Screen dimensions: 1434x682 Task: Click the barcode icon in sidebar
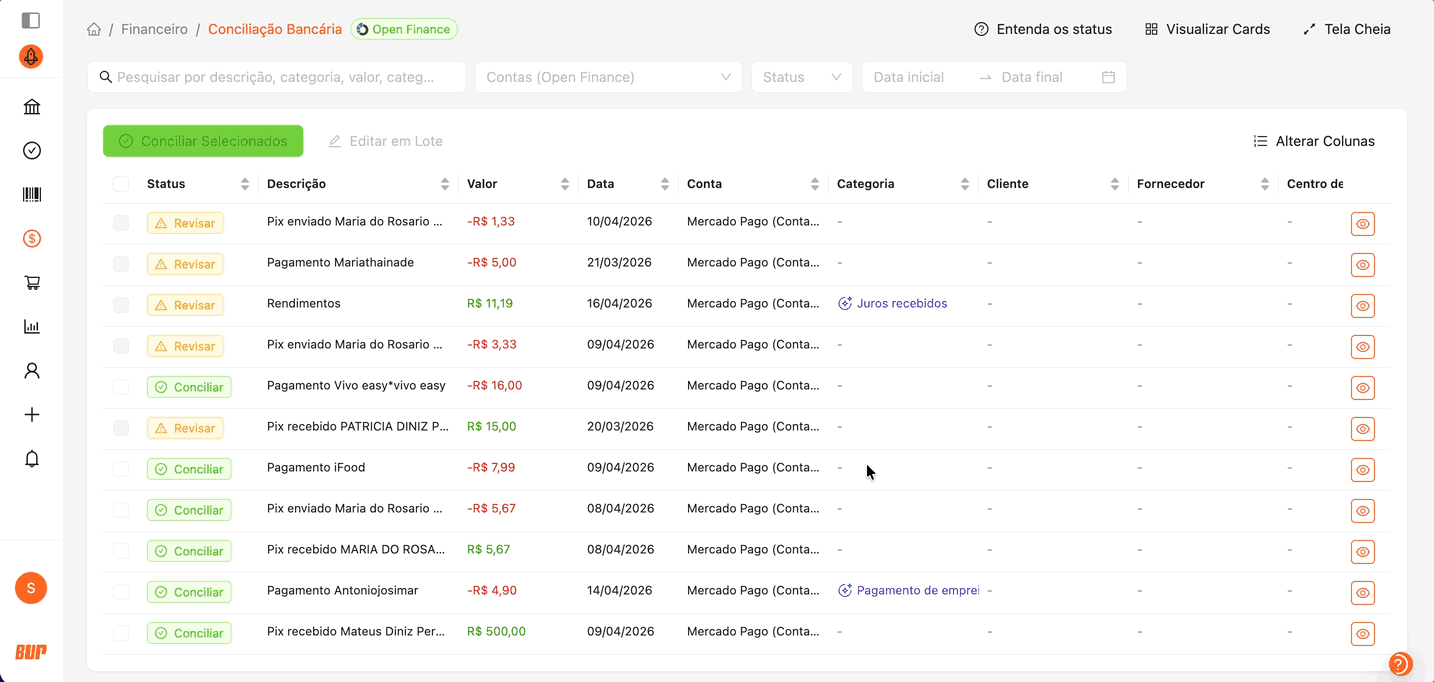[x=32, y=195]
